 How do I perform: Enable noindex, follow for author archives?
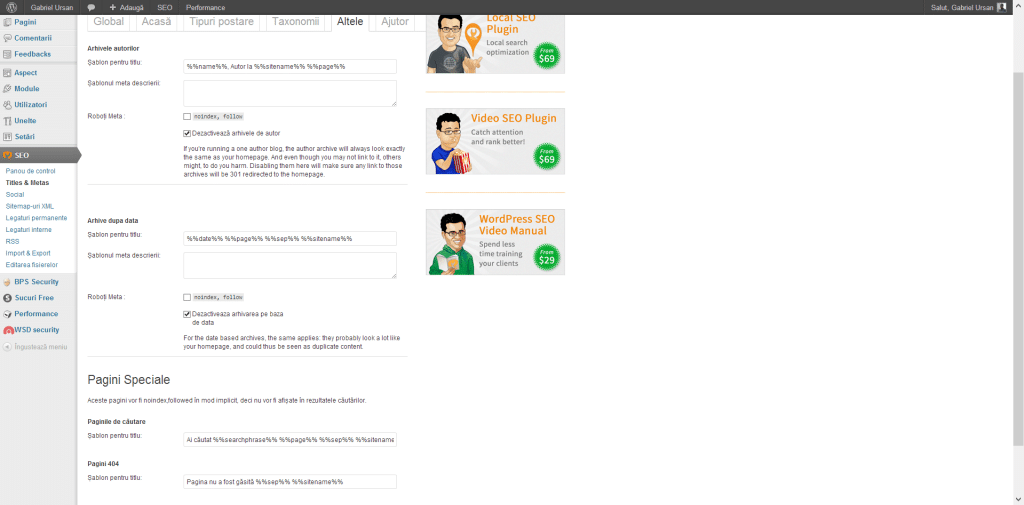(187, 116)
